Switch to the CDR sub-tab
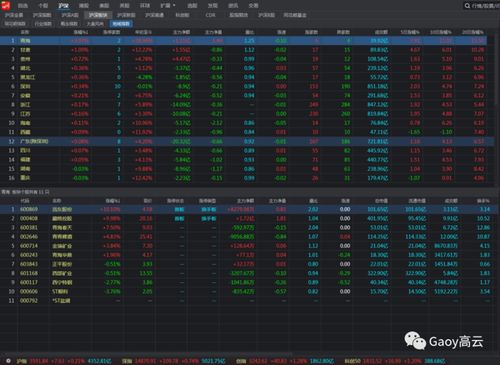The width and height of the screenshot is (500, 365). [x=210, y=15]
